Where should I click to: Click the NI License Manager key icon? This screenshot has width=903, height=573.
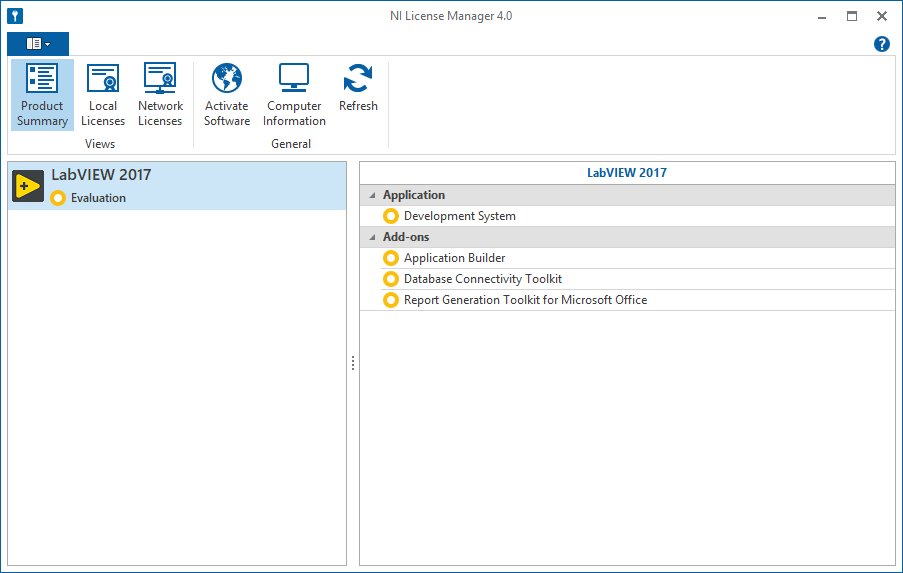[x=15, y=16]
